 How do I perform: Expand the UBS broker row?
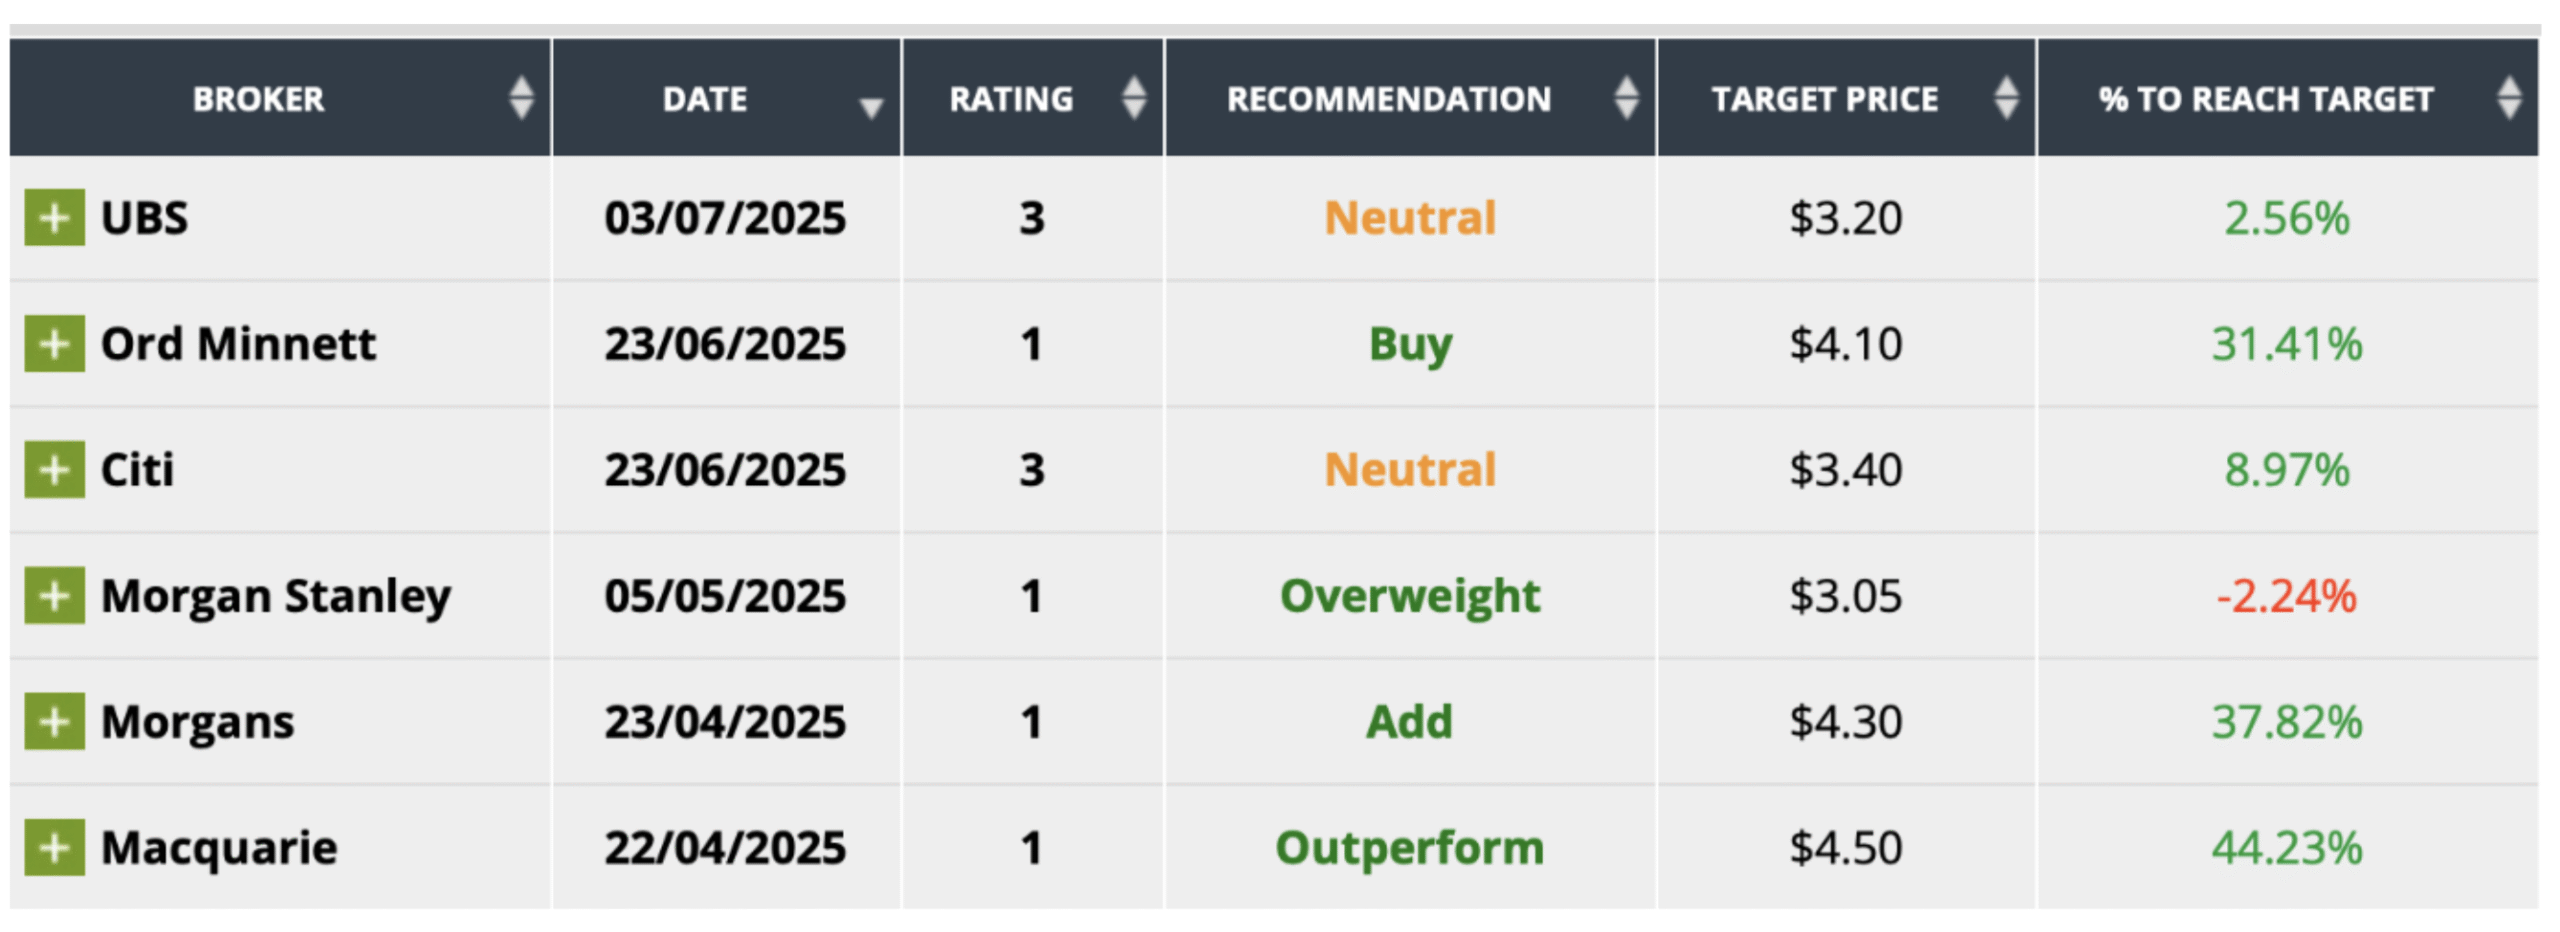pos(54,218)
